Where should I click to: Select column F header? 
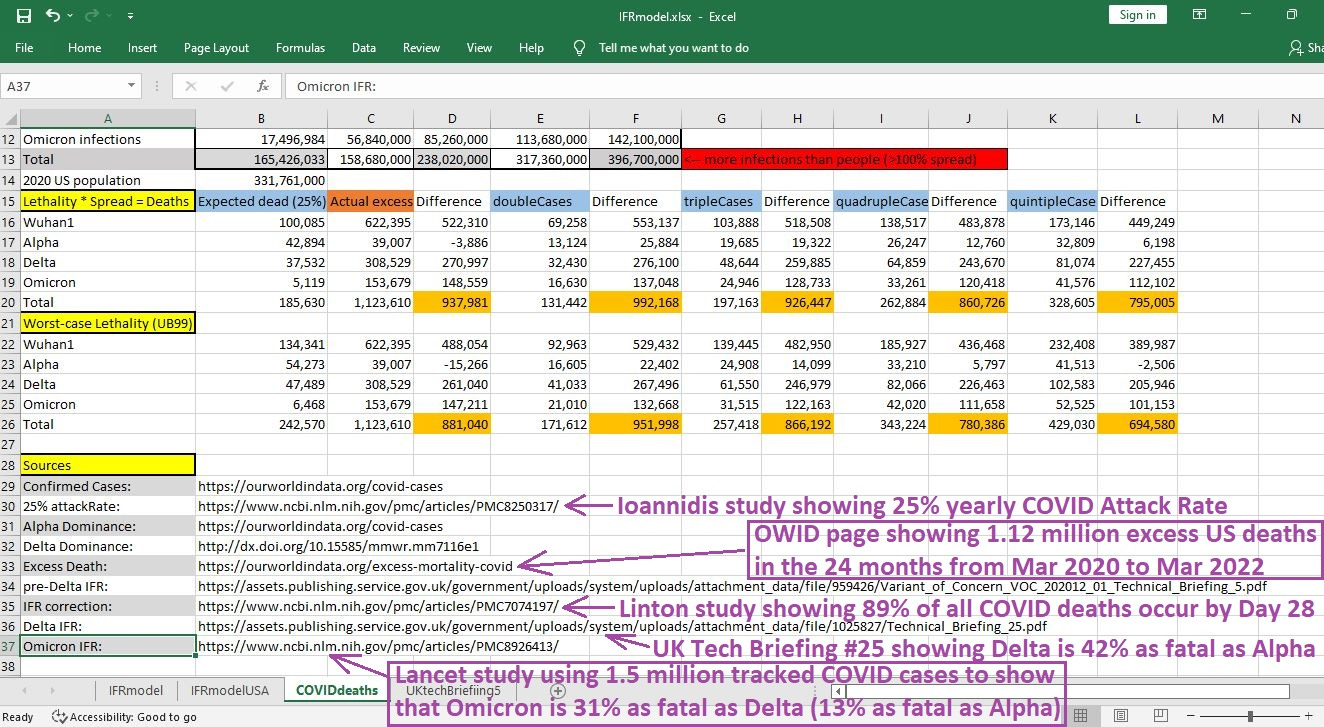point(636,119)
